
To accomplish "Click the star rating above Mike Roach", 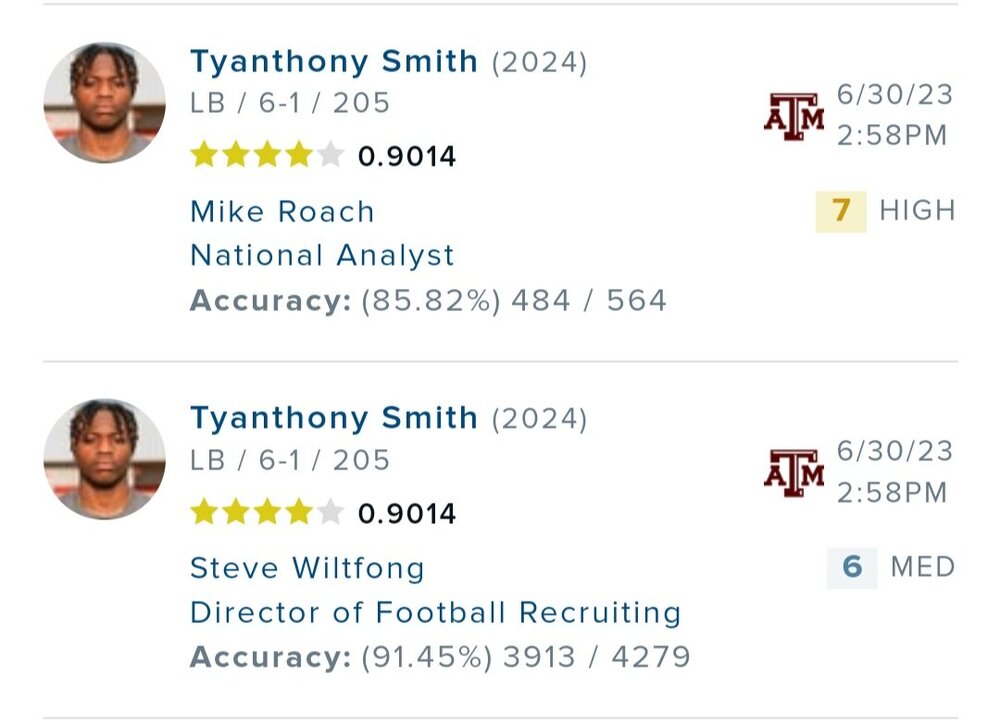I will tap(266, 156).
